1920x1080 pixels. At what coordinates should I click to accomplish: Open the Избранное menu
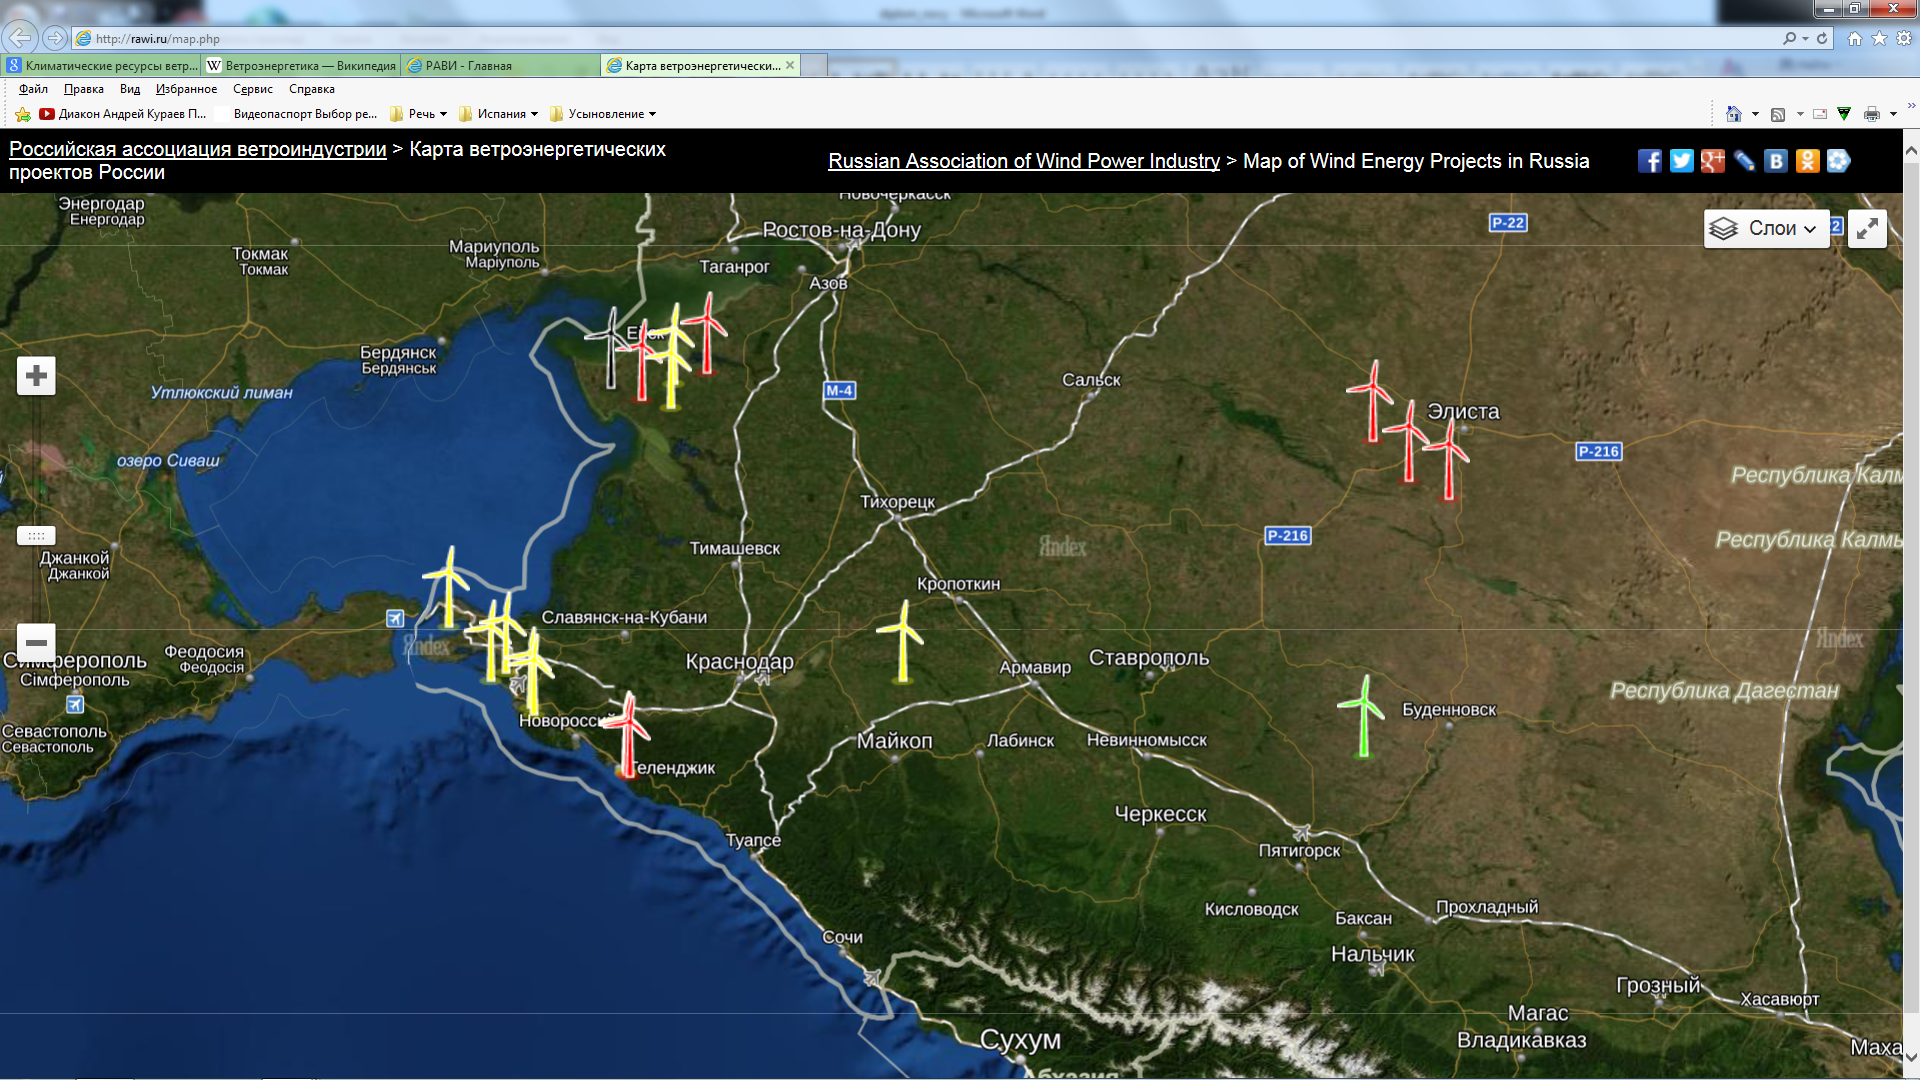pyautogui.click(x=186, y=89)
